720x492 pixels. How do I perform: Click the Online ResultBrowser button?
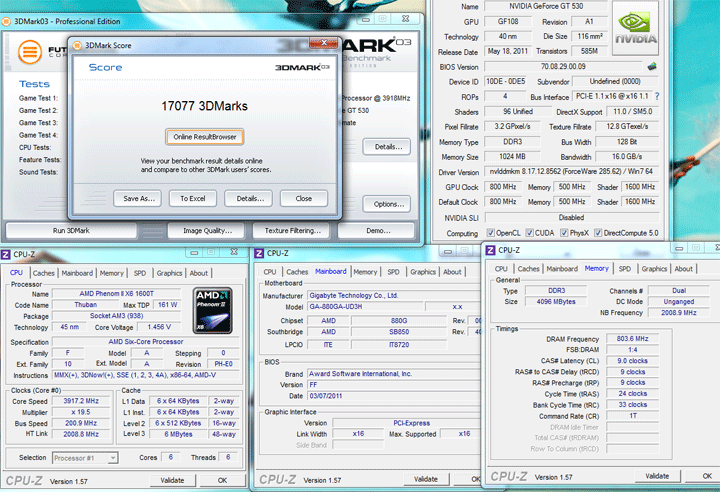tap(205, 137)
